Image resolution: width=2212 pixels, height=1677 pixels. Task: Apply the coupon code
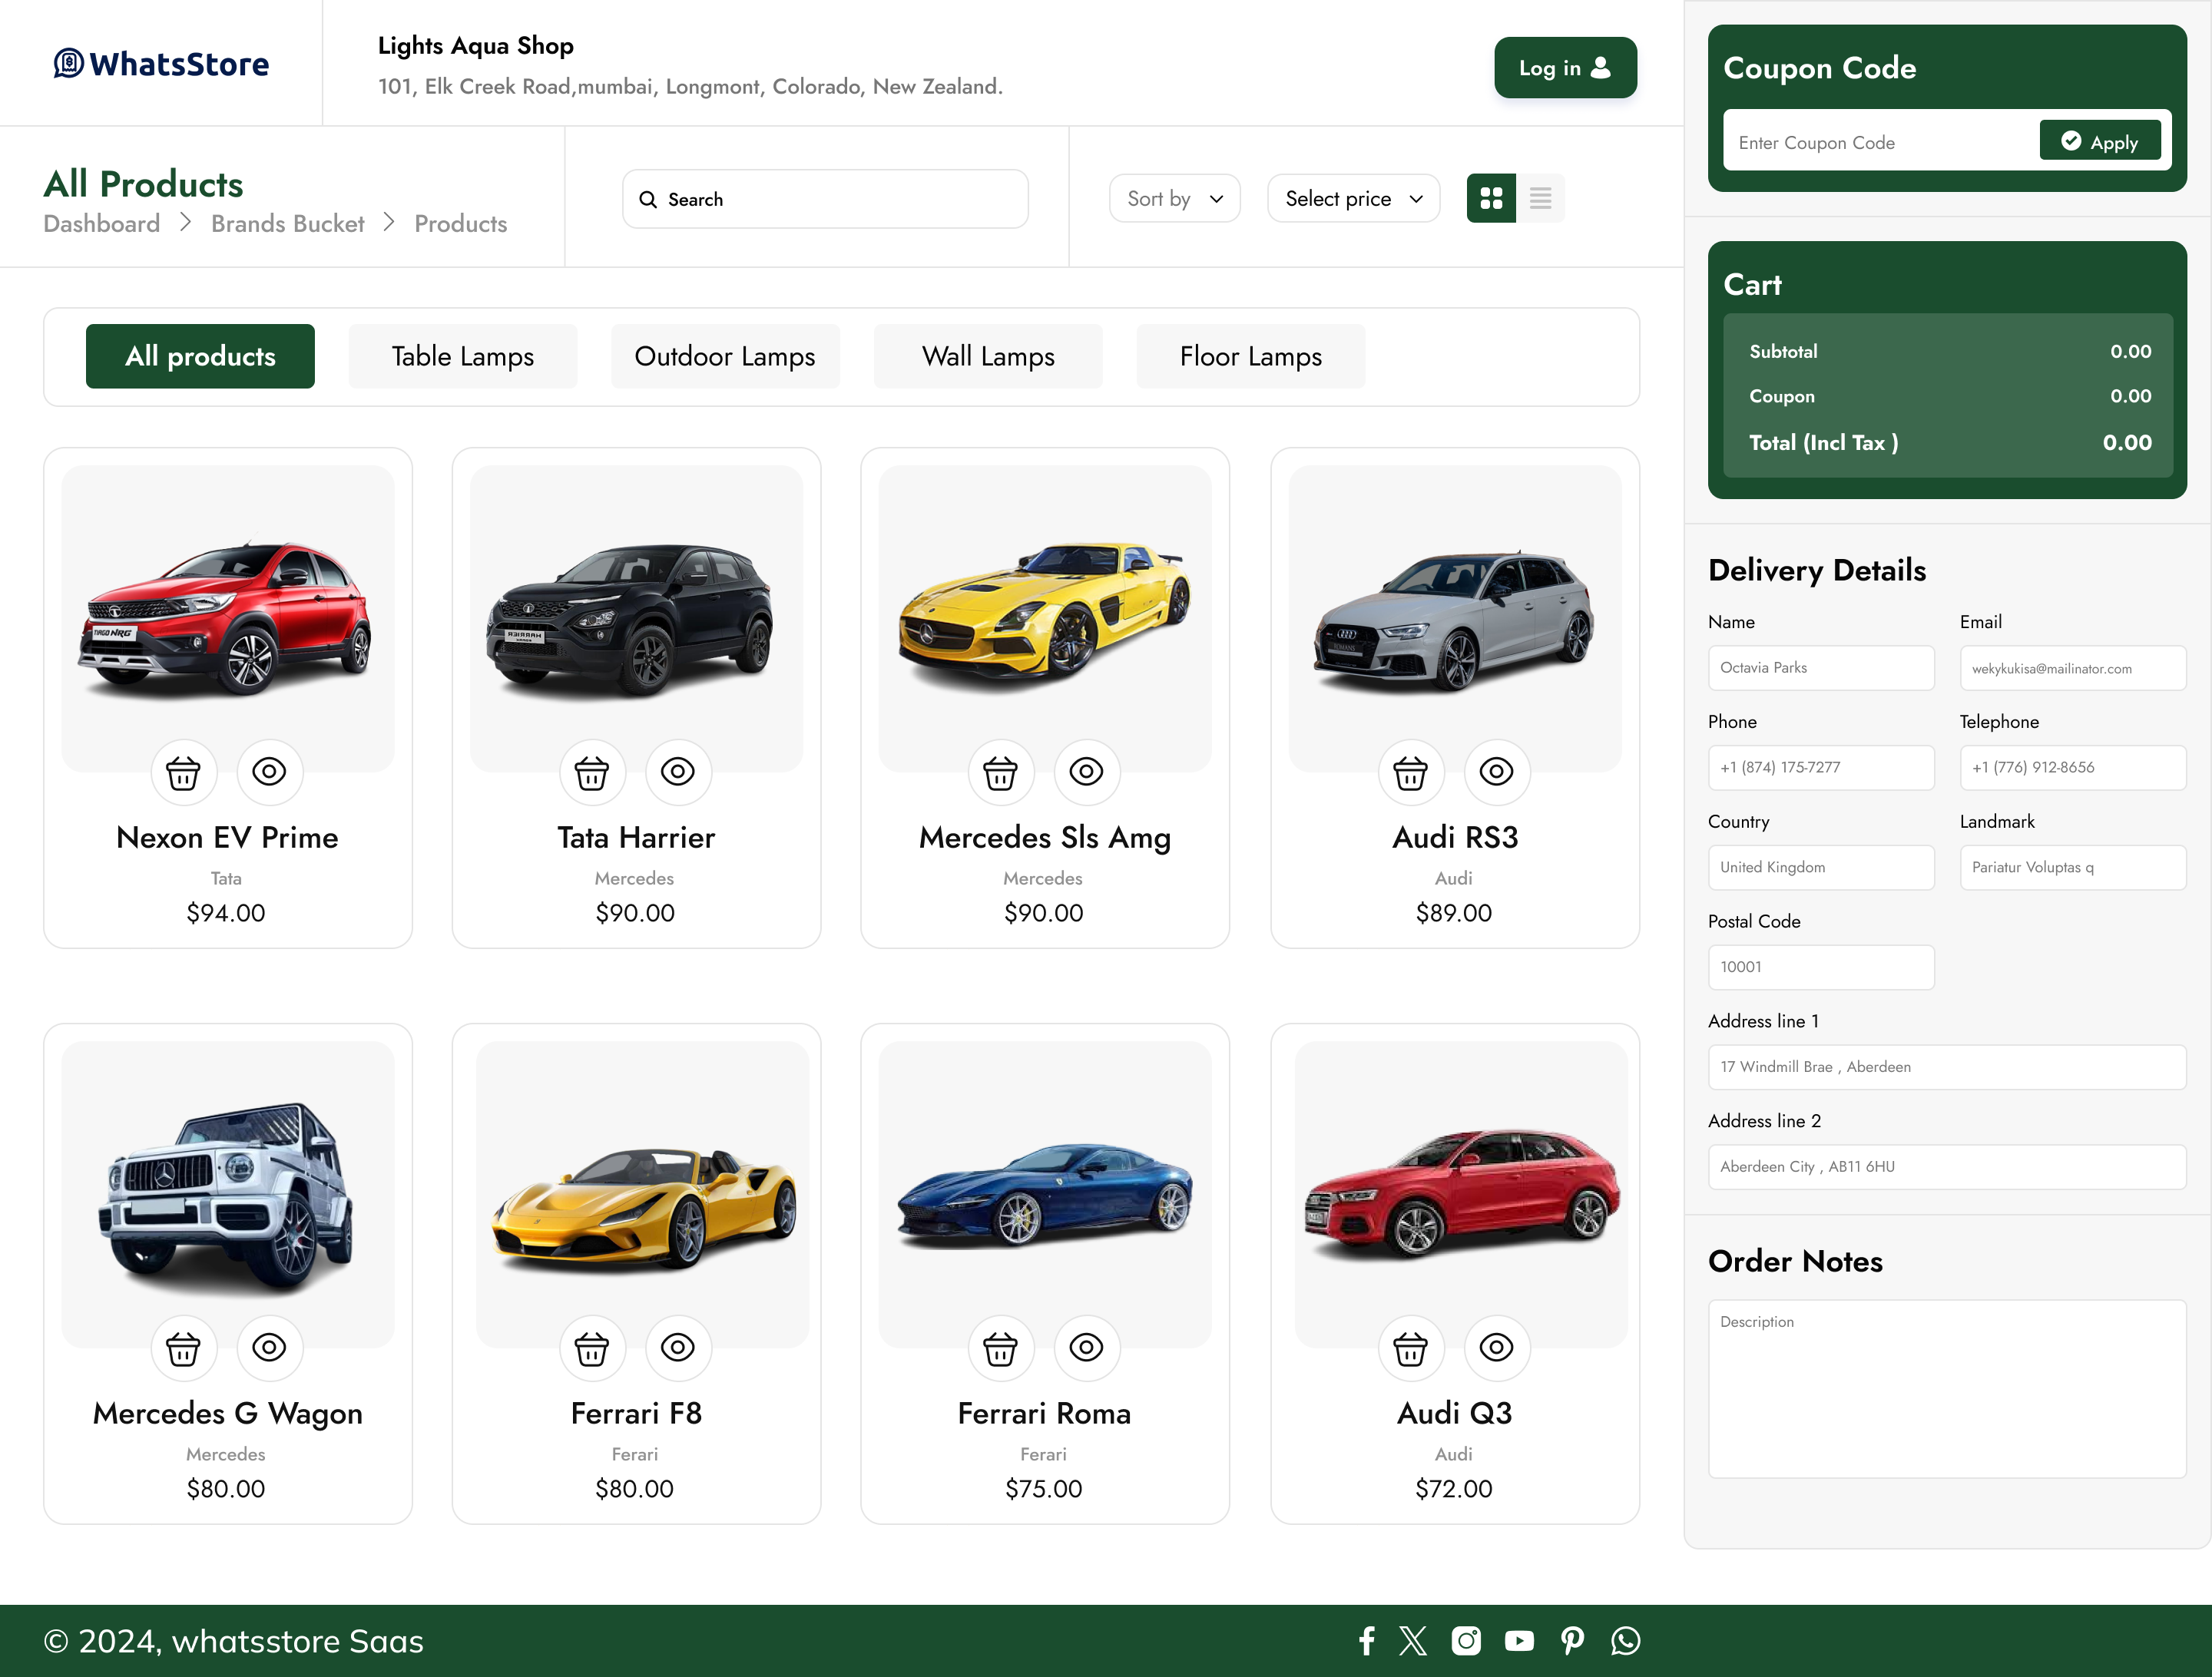pyautogui.click(x=2099, y=141)
